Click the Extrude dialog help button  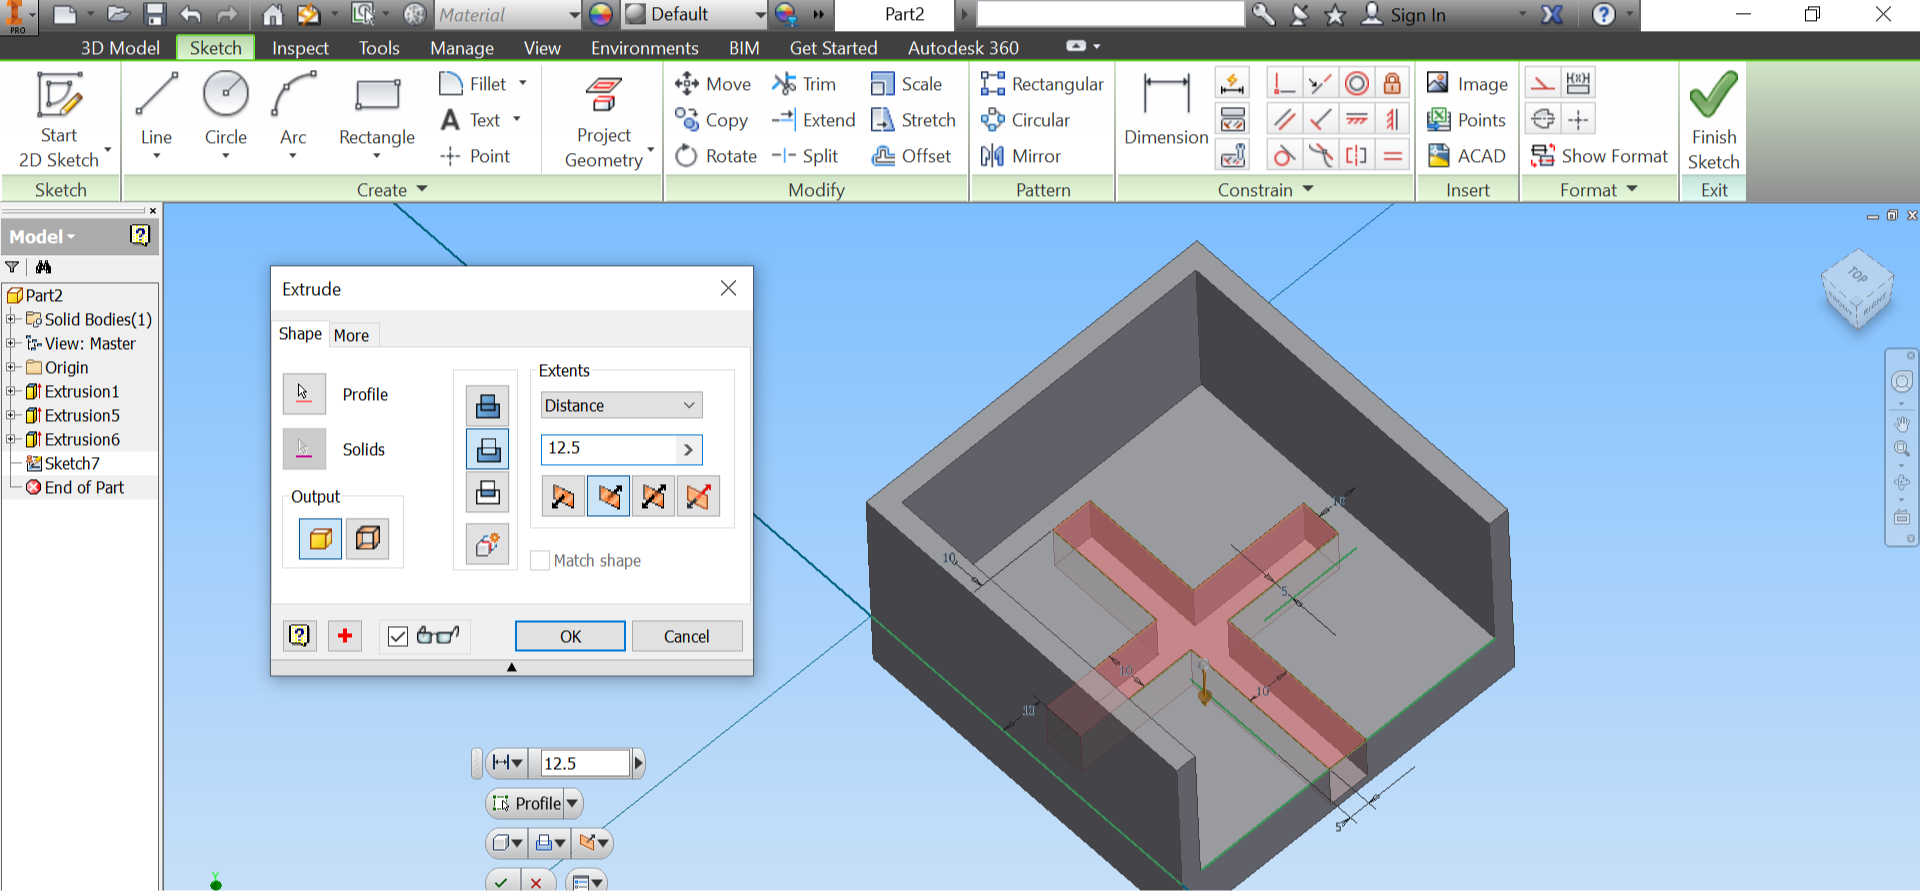[x=300, y=636]
